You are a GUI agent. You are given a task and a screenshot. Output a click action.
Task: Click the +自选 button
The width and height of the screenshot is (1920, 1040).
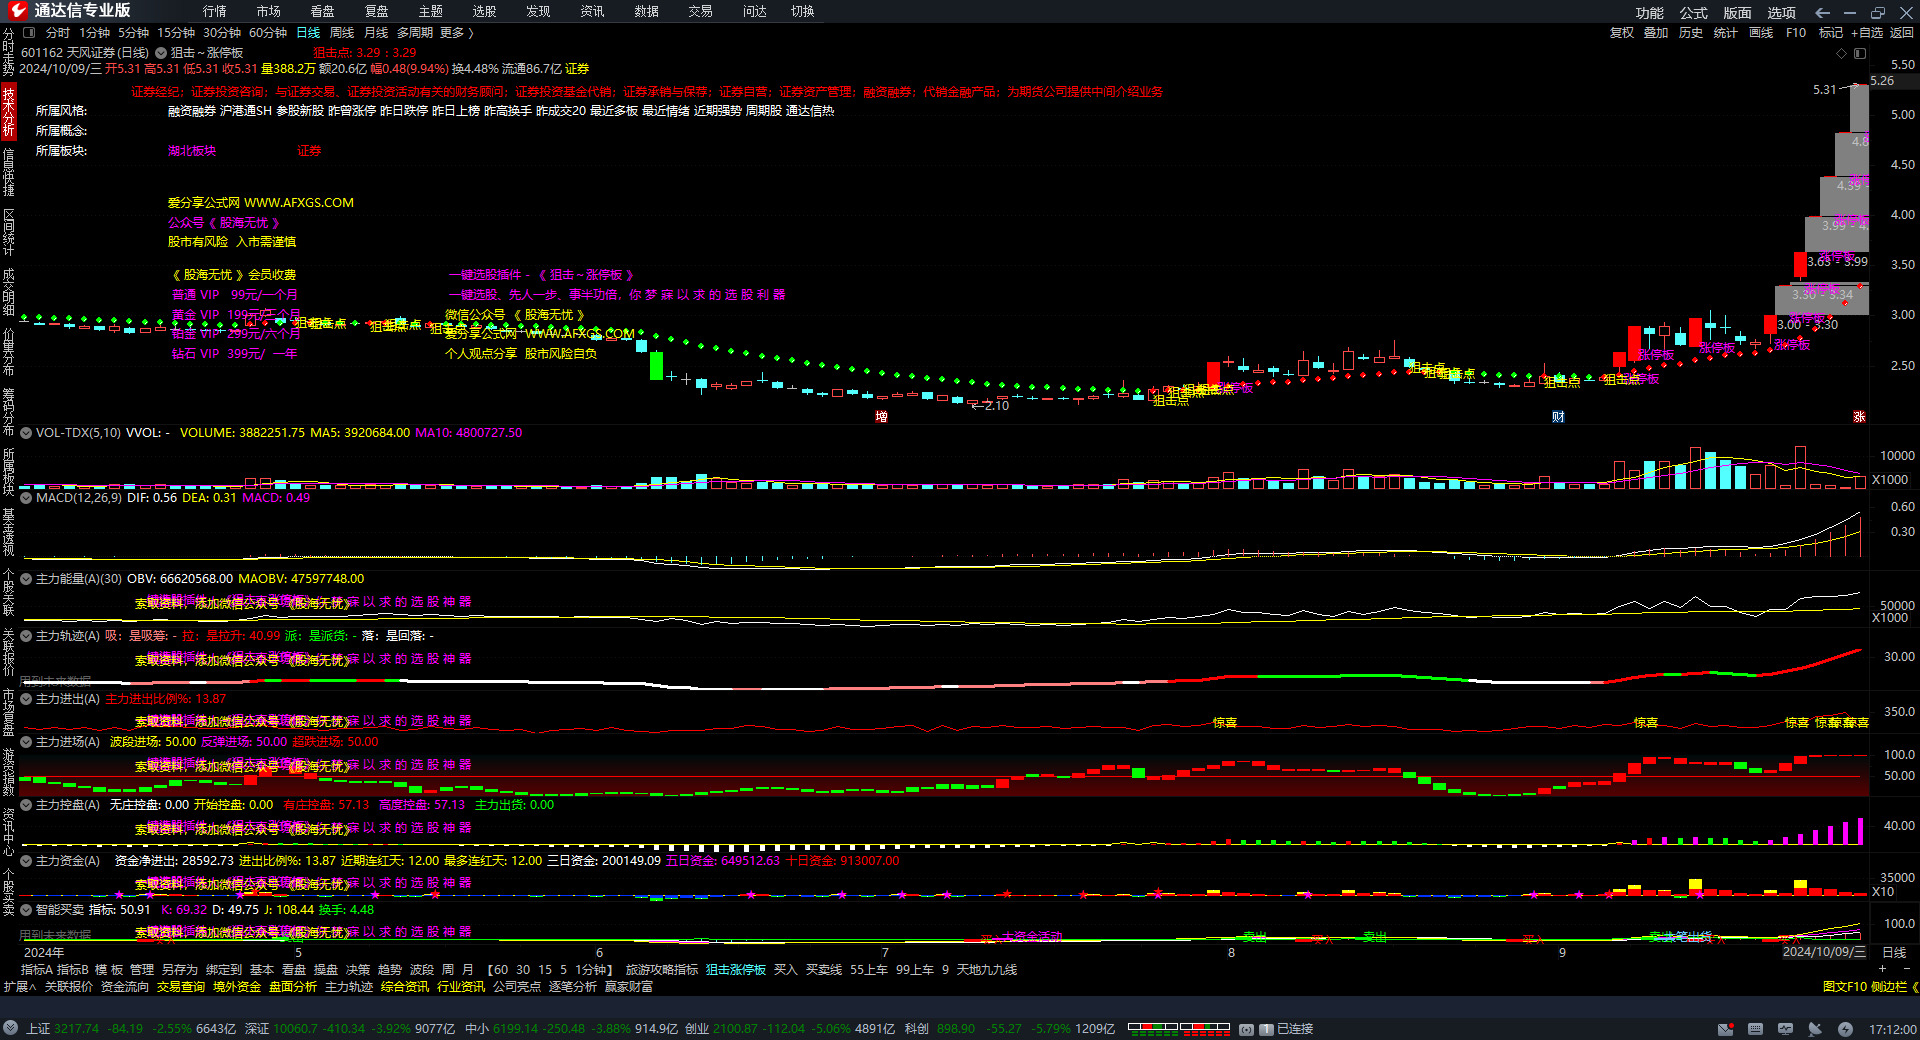[1866, 33]
